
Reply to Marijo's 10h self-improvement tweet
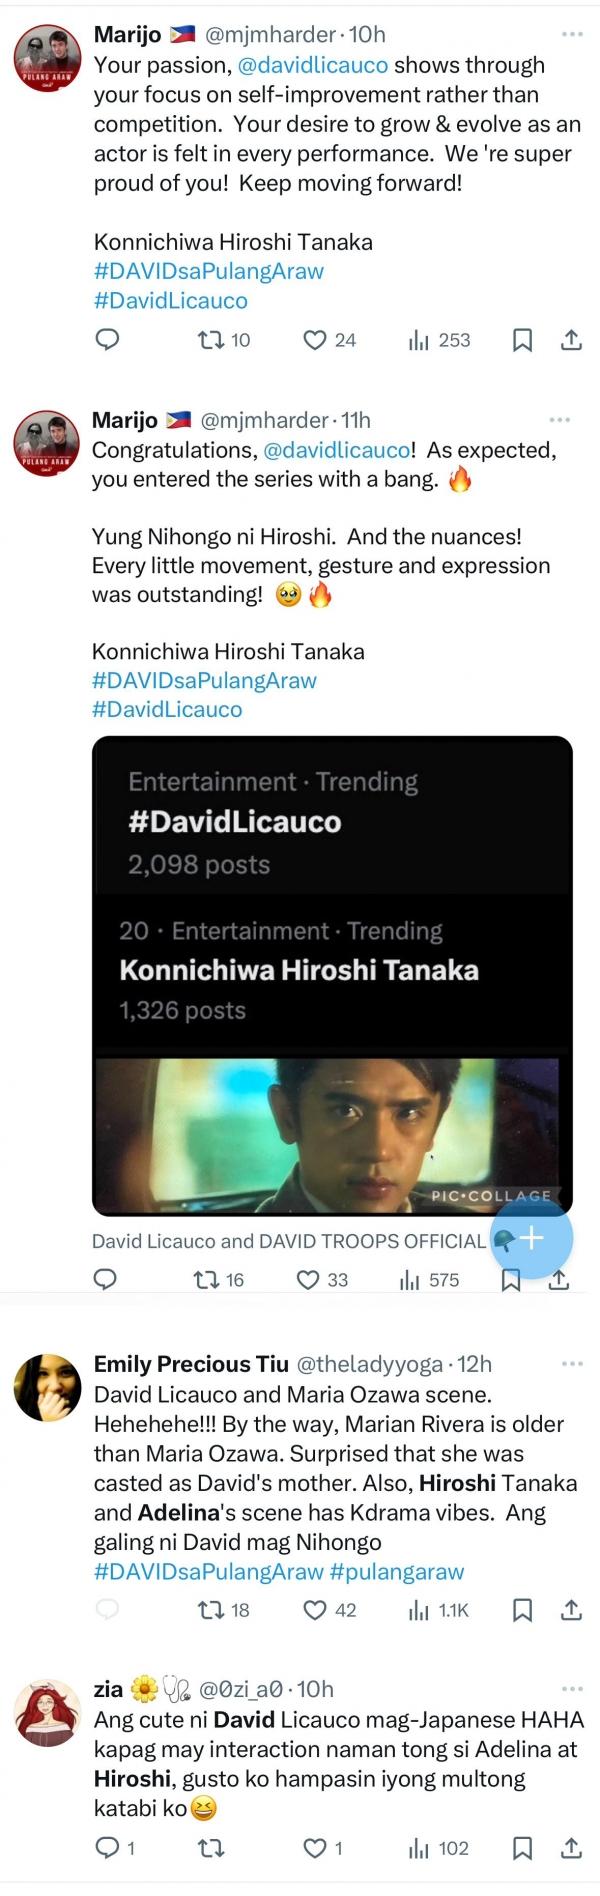pos(107,340)
